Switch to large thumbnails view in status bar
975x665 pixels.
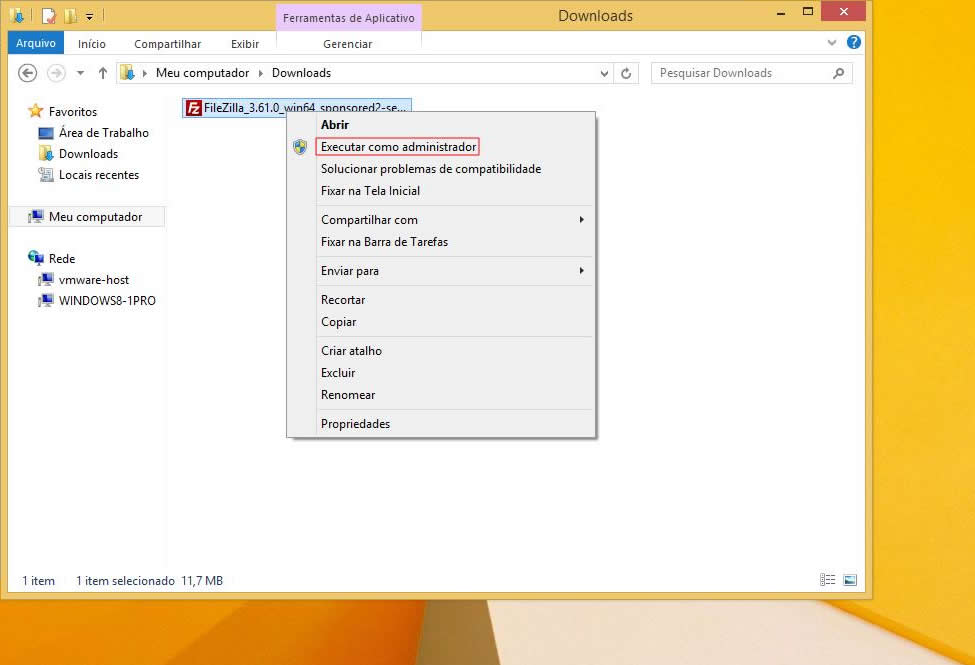(850, 580)
